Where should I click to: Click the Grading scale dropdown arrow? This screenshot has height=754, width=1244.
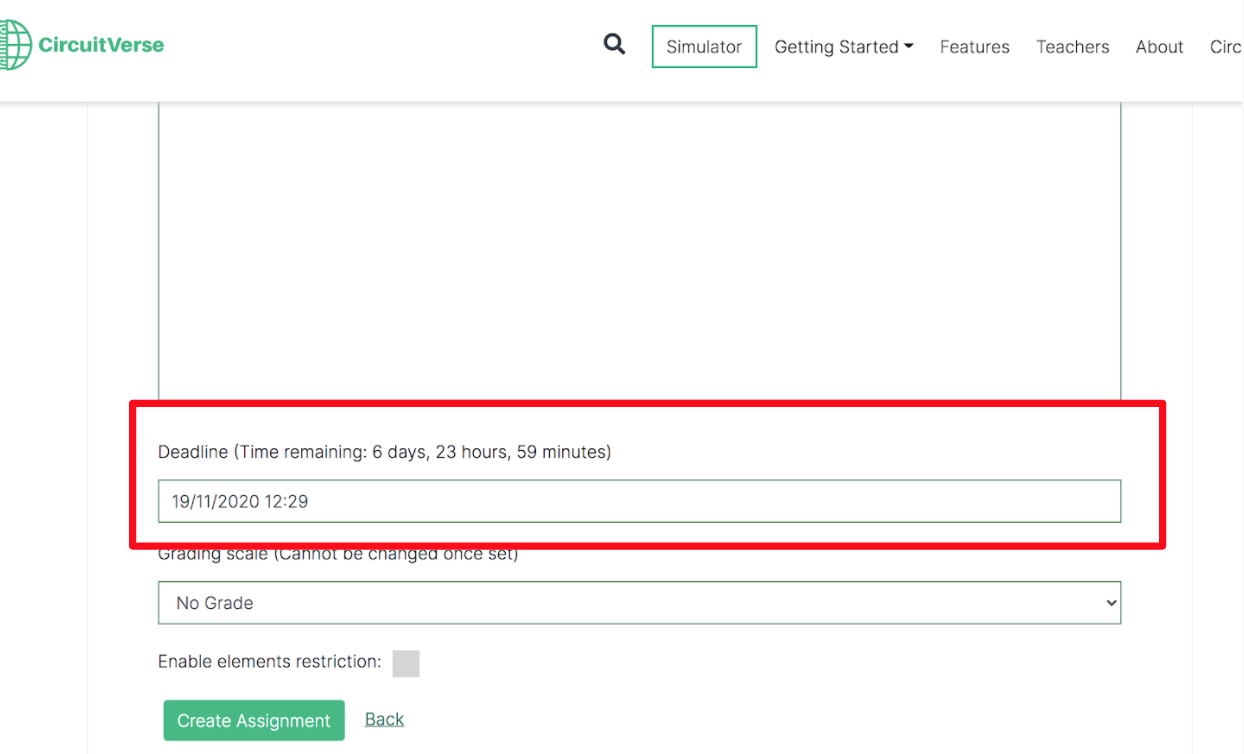(x=1109, y=603)
